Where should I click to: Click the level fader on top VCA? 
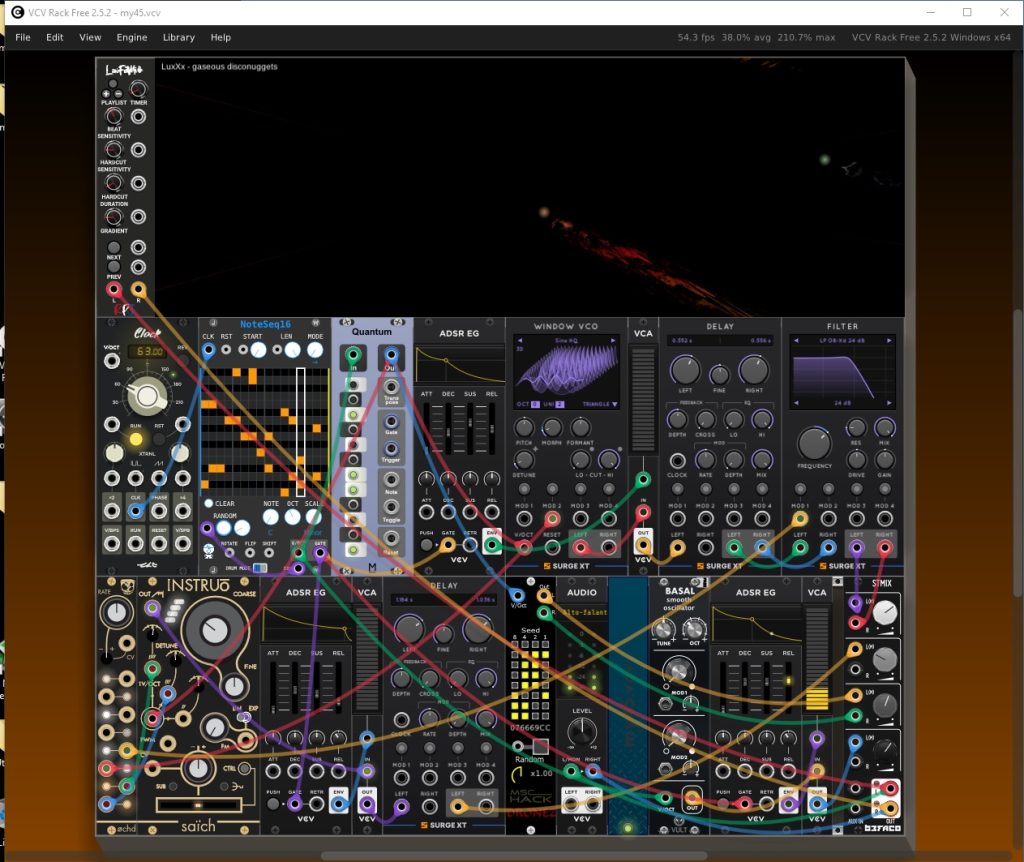pyautogui.click(x=643, y=398)
